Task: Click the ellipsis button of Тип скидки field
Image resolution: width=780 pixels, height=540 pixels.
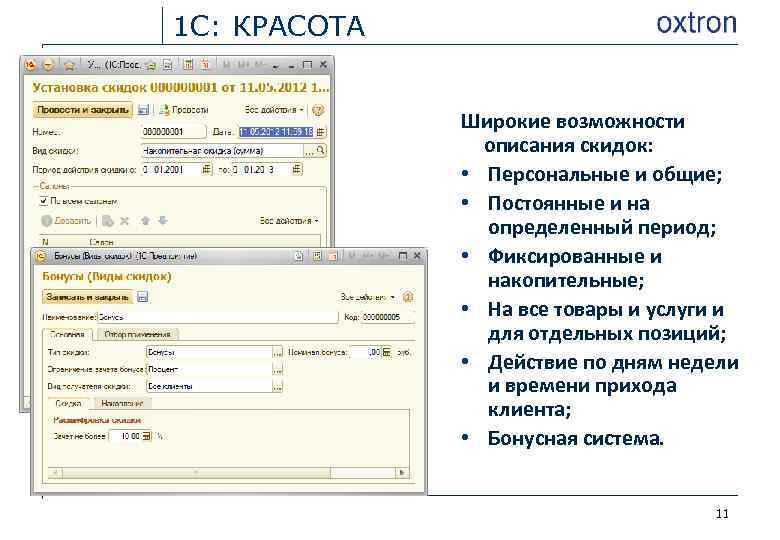Action: coord(278,352)
